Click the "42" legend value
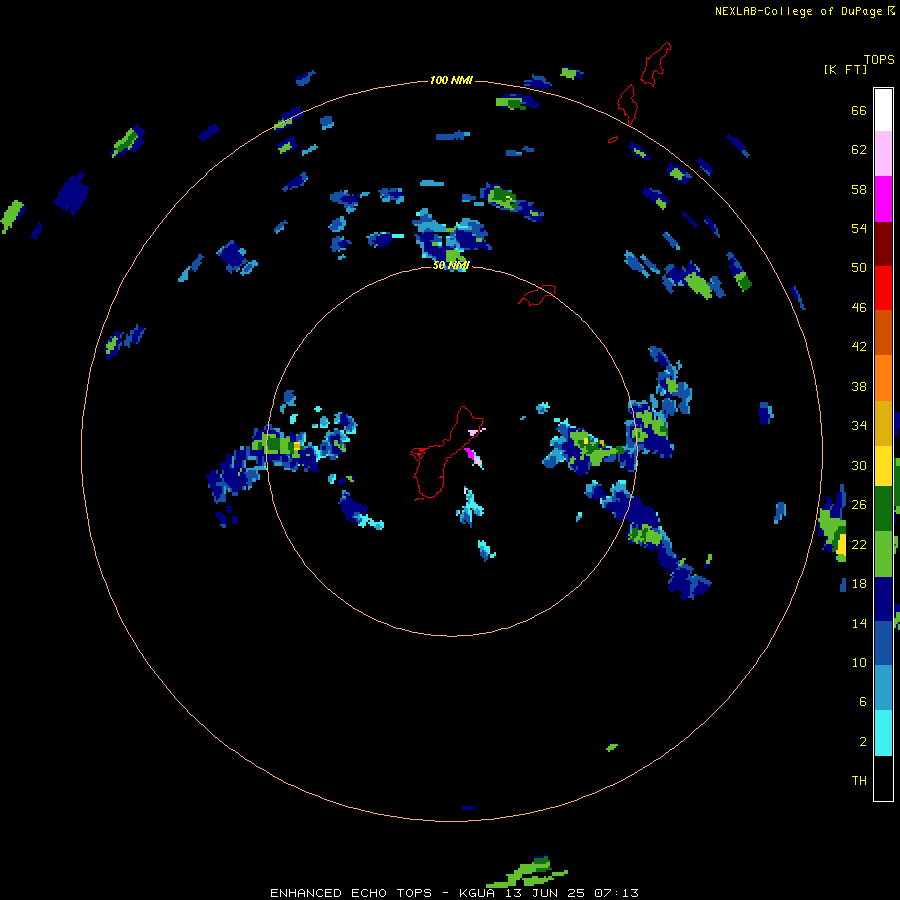 coord(859,347)
